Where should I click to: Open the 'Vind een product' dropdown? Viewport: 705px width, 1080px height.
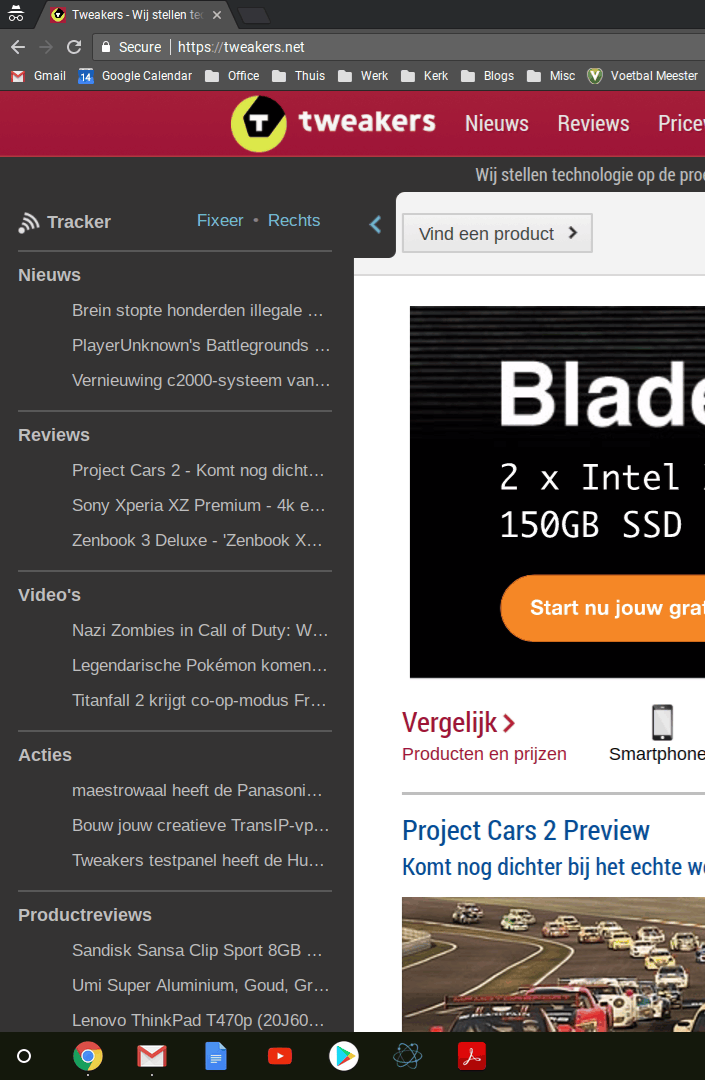(497, 233)
